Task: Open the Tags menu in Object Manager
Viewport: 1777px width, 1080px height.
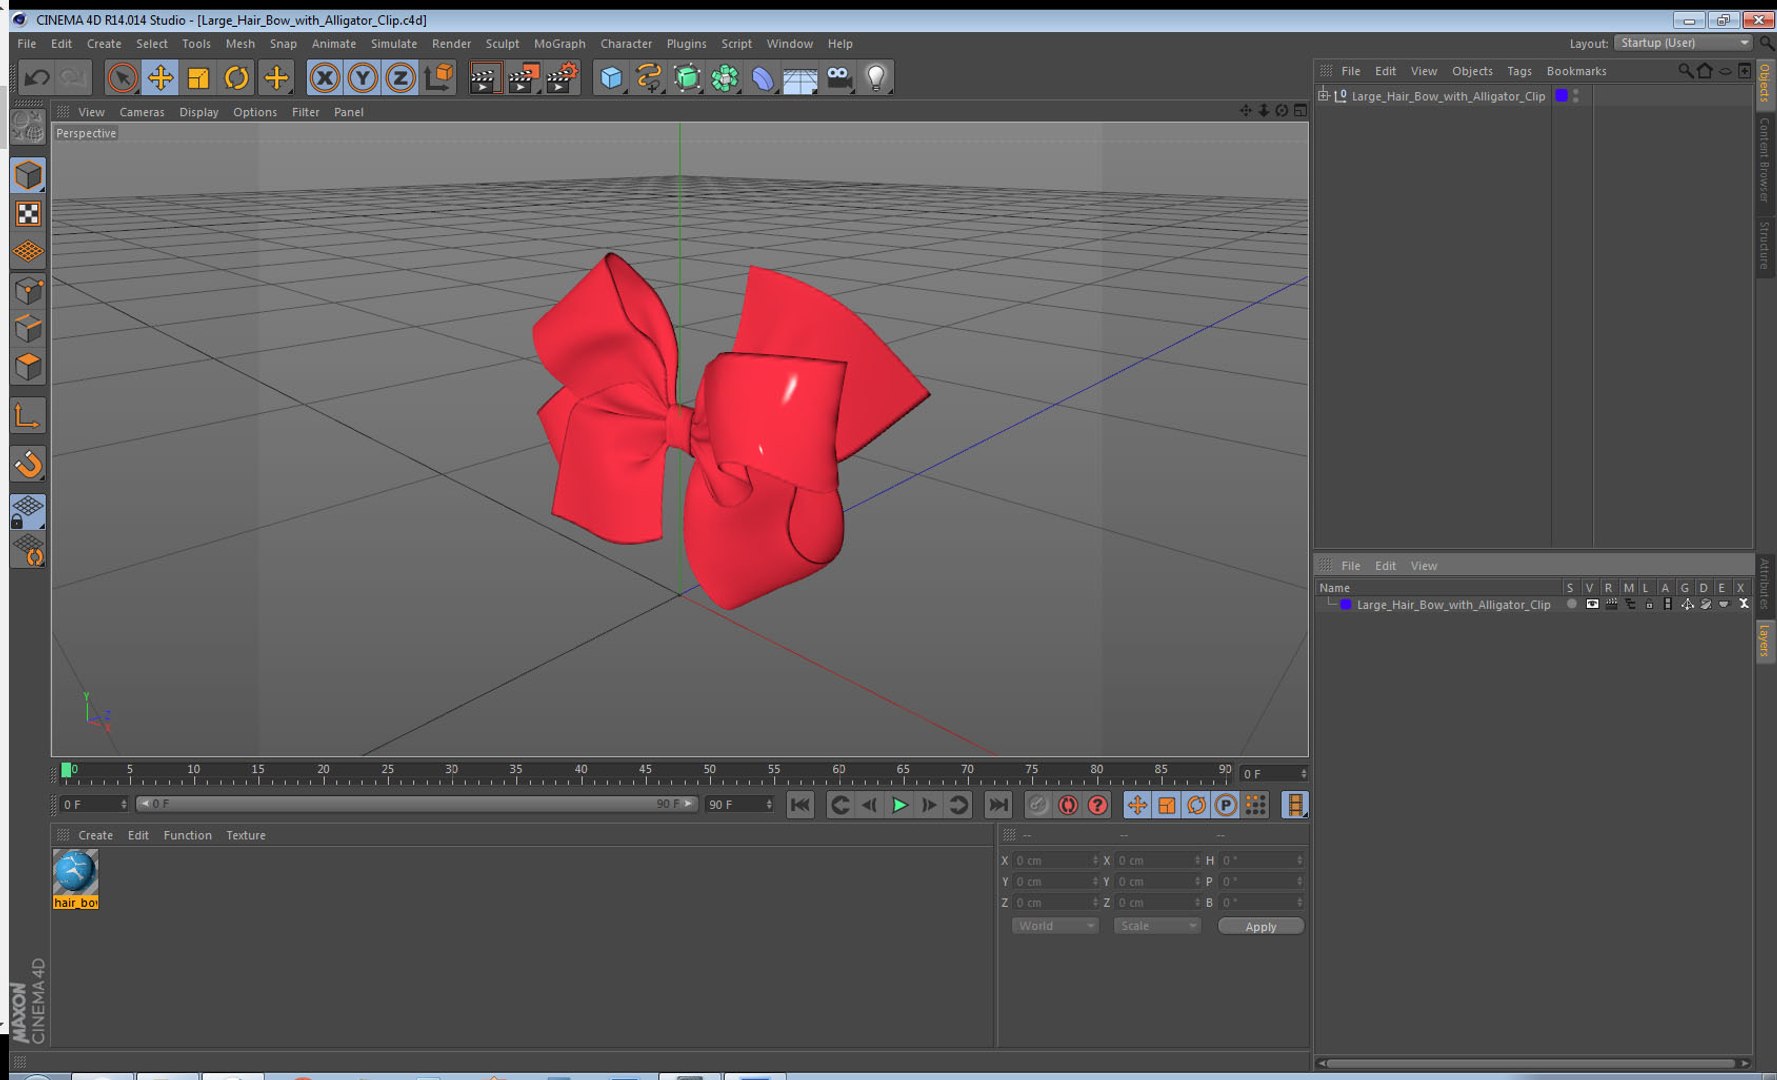Action: pos(1519,71)
